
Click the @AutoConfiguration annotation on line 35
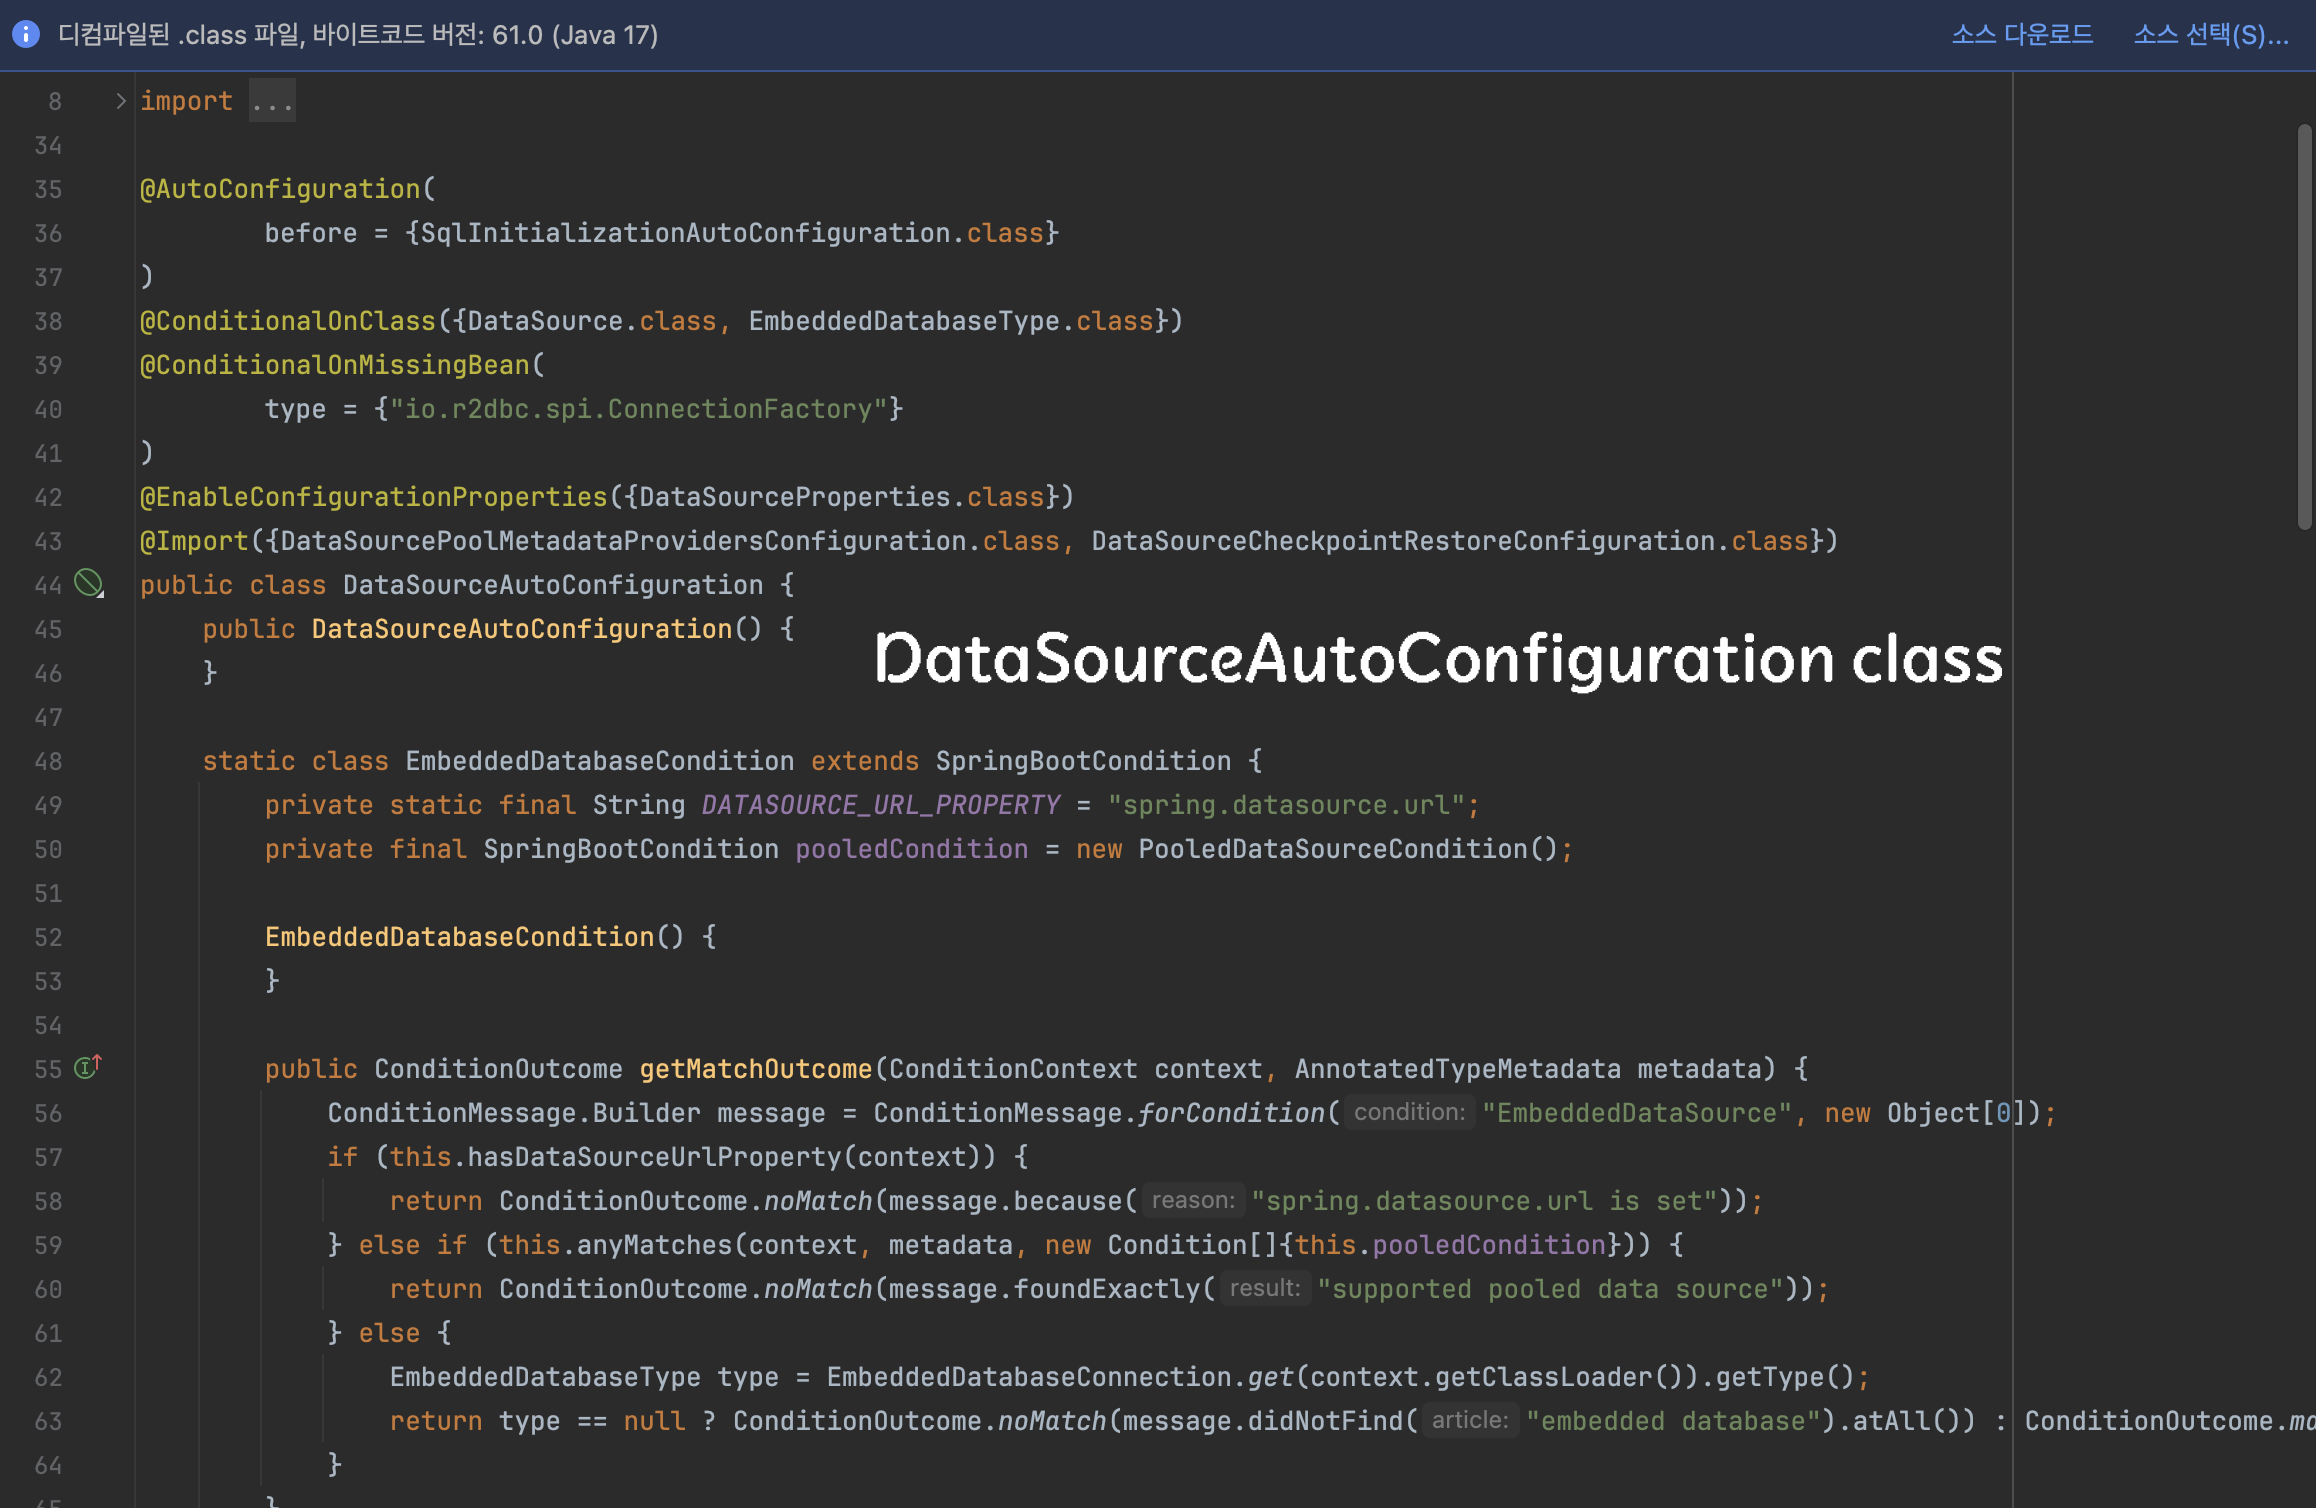tap(280, 189)
